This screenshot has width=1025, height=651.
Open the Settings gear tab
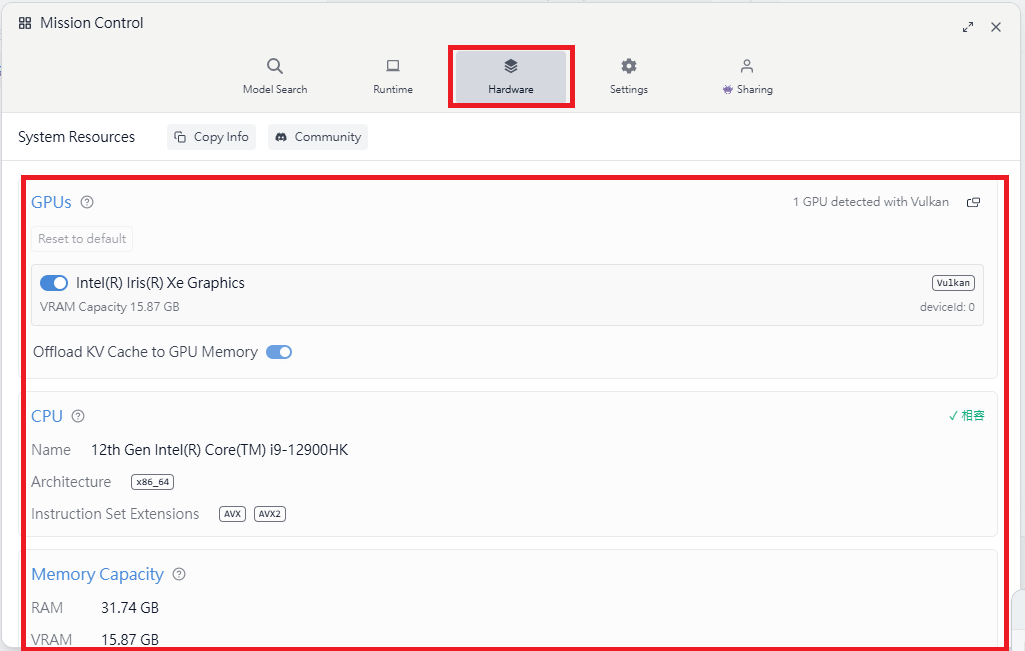pos(628,77)
